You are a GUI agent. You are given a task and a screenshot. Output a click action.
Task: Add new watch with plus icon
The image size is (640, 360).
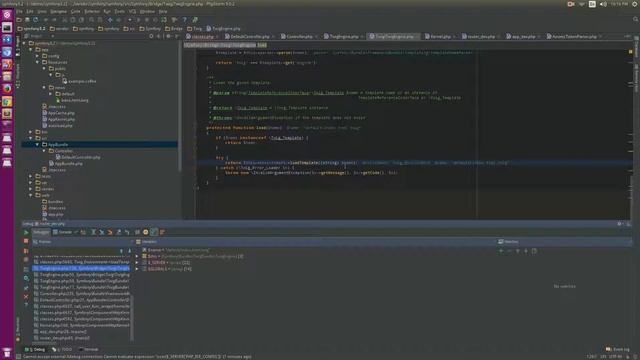coord(501,251)
